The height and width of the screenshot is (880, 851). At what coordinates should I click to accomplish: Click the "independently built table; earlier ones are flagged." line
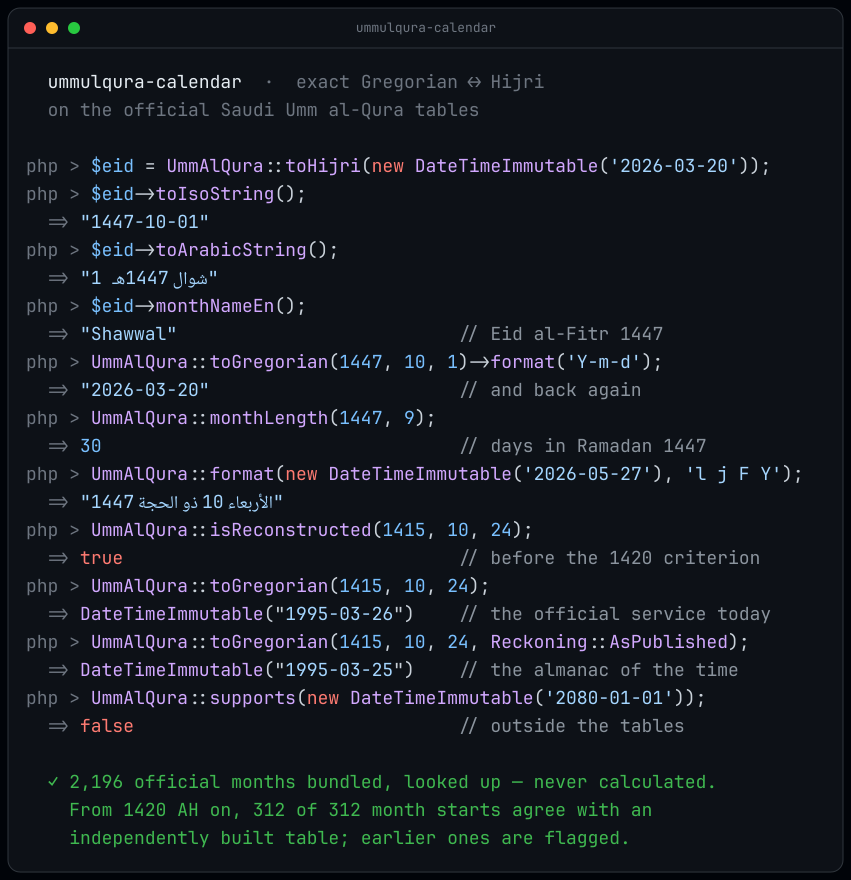point(349,838)
